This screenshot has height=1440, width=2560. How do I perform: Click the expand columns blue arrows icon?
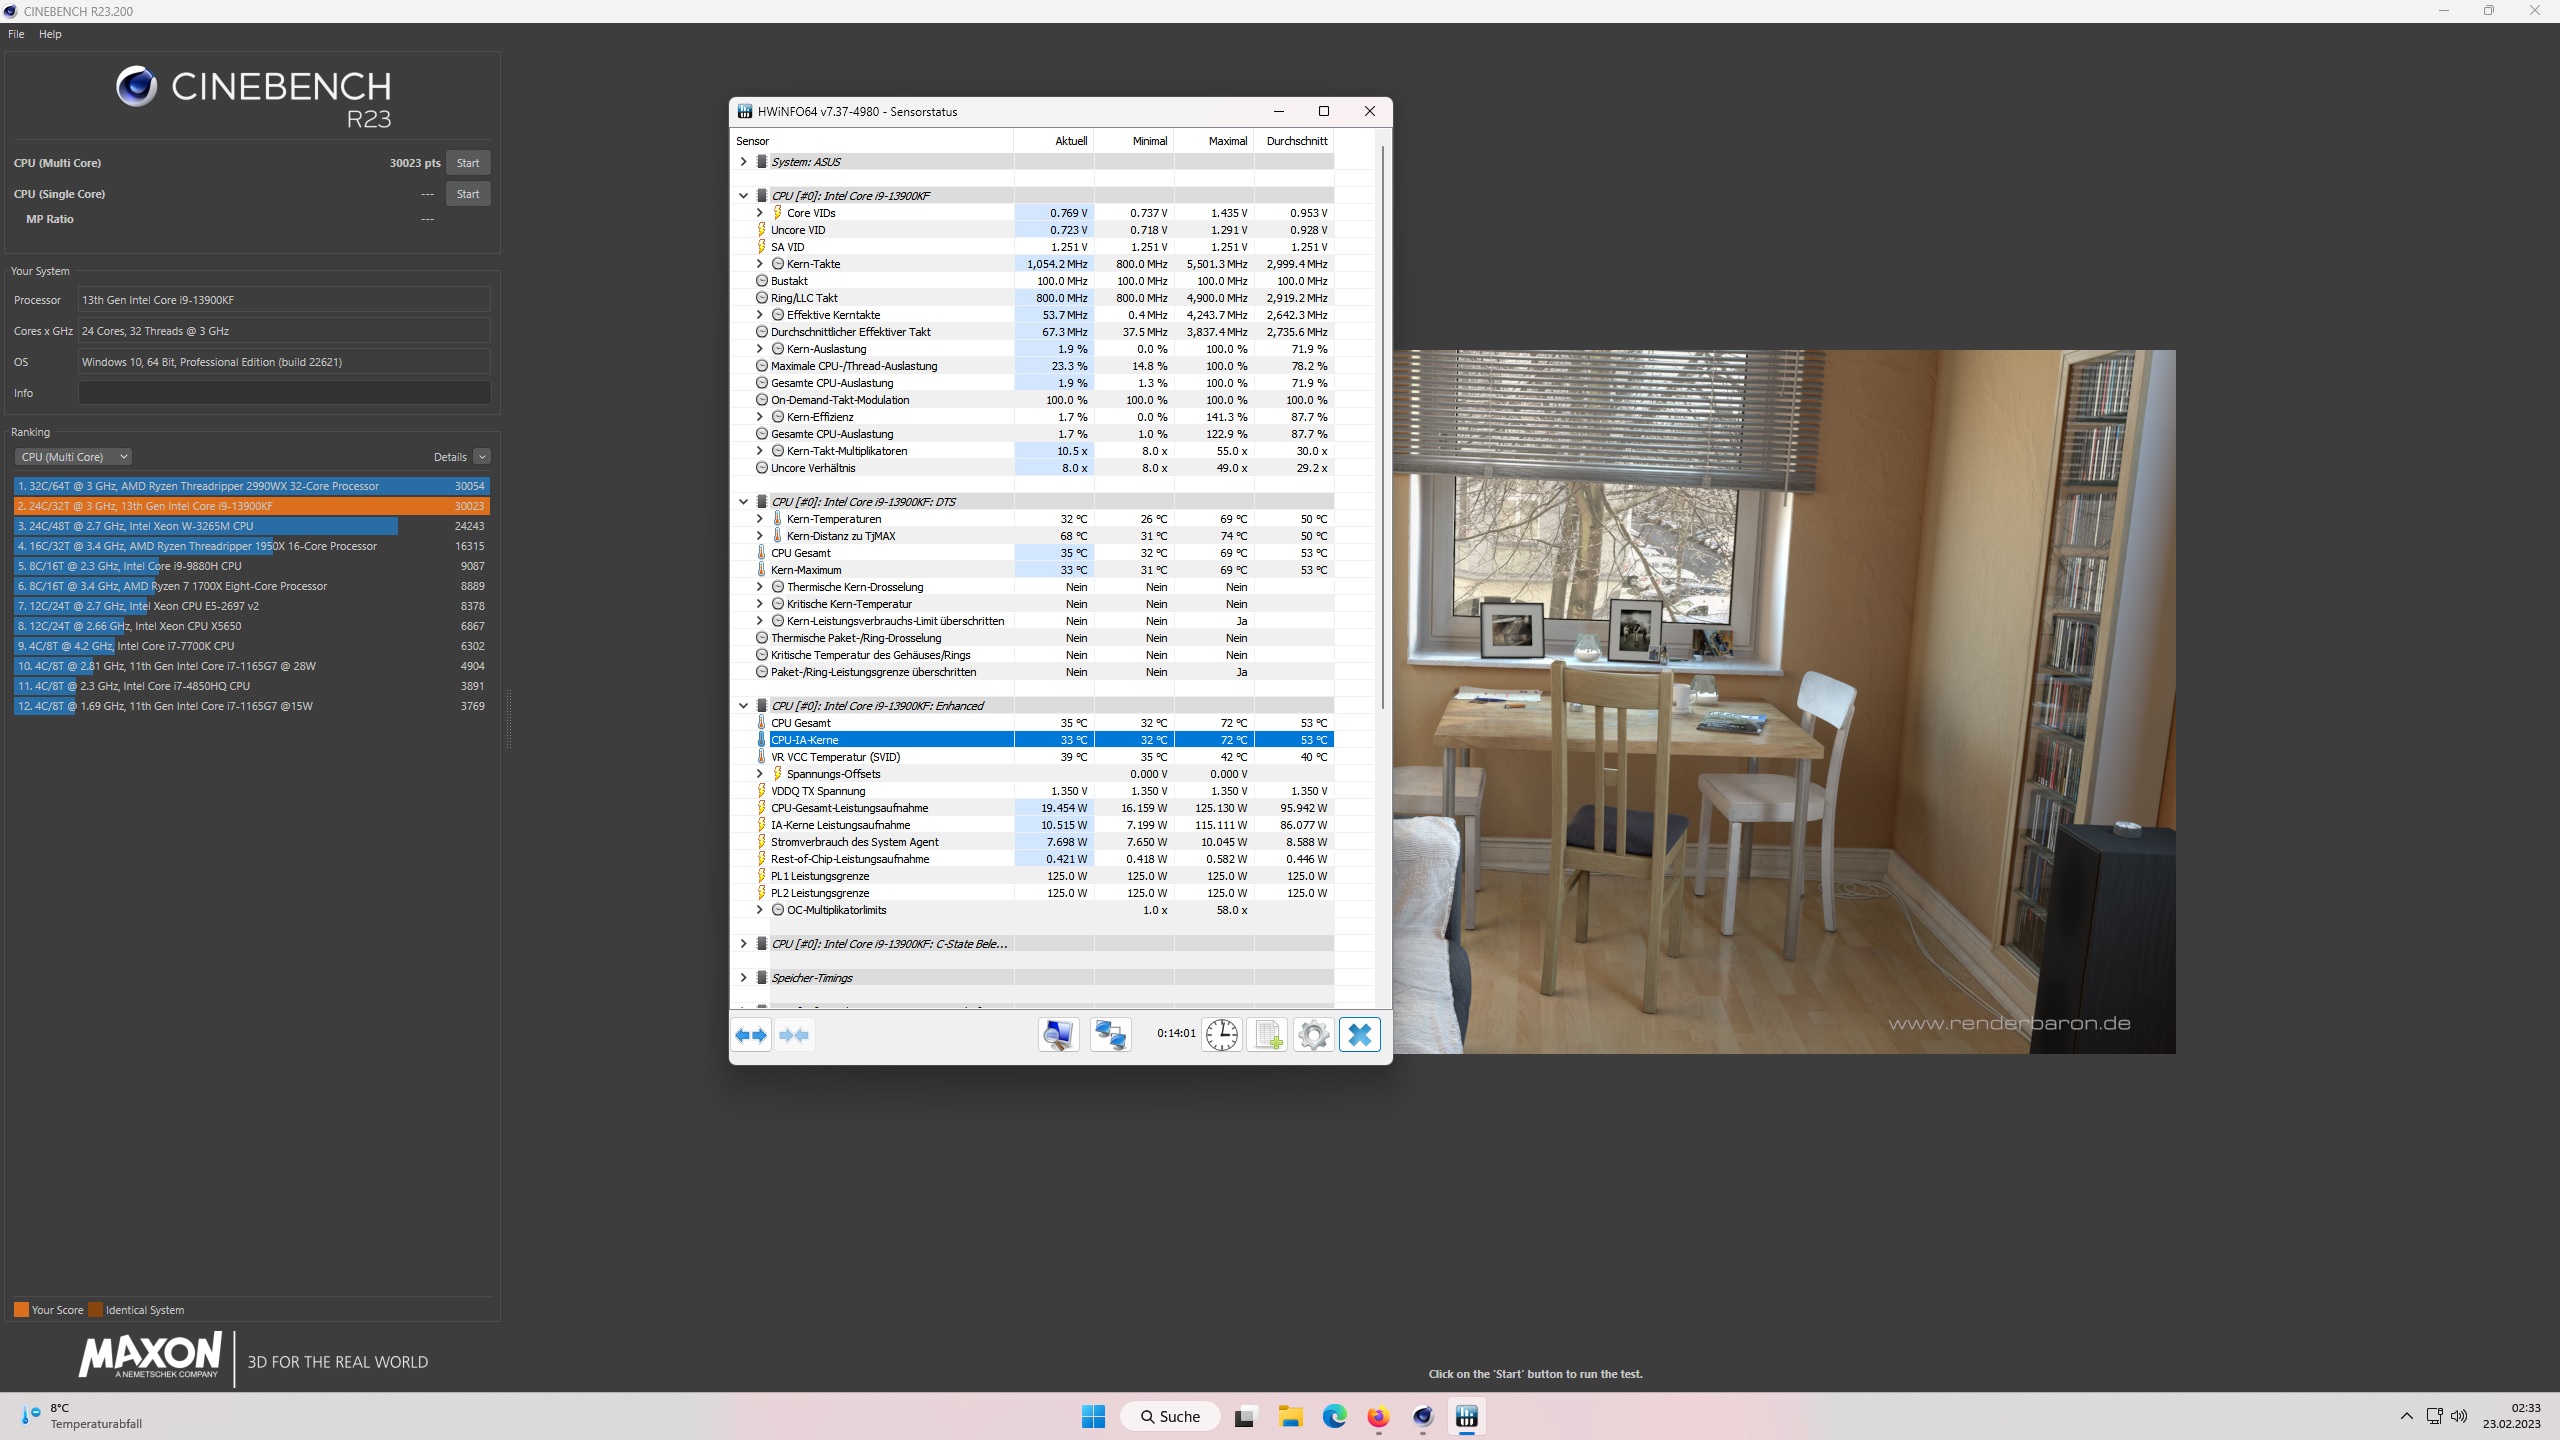(x=751, y=1035)
